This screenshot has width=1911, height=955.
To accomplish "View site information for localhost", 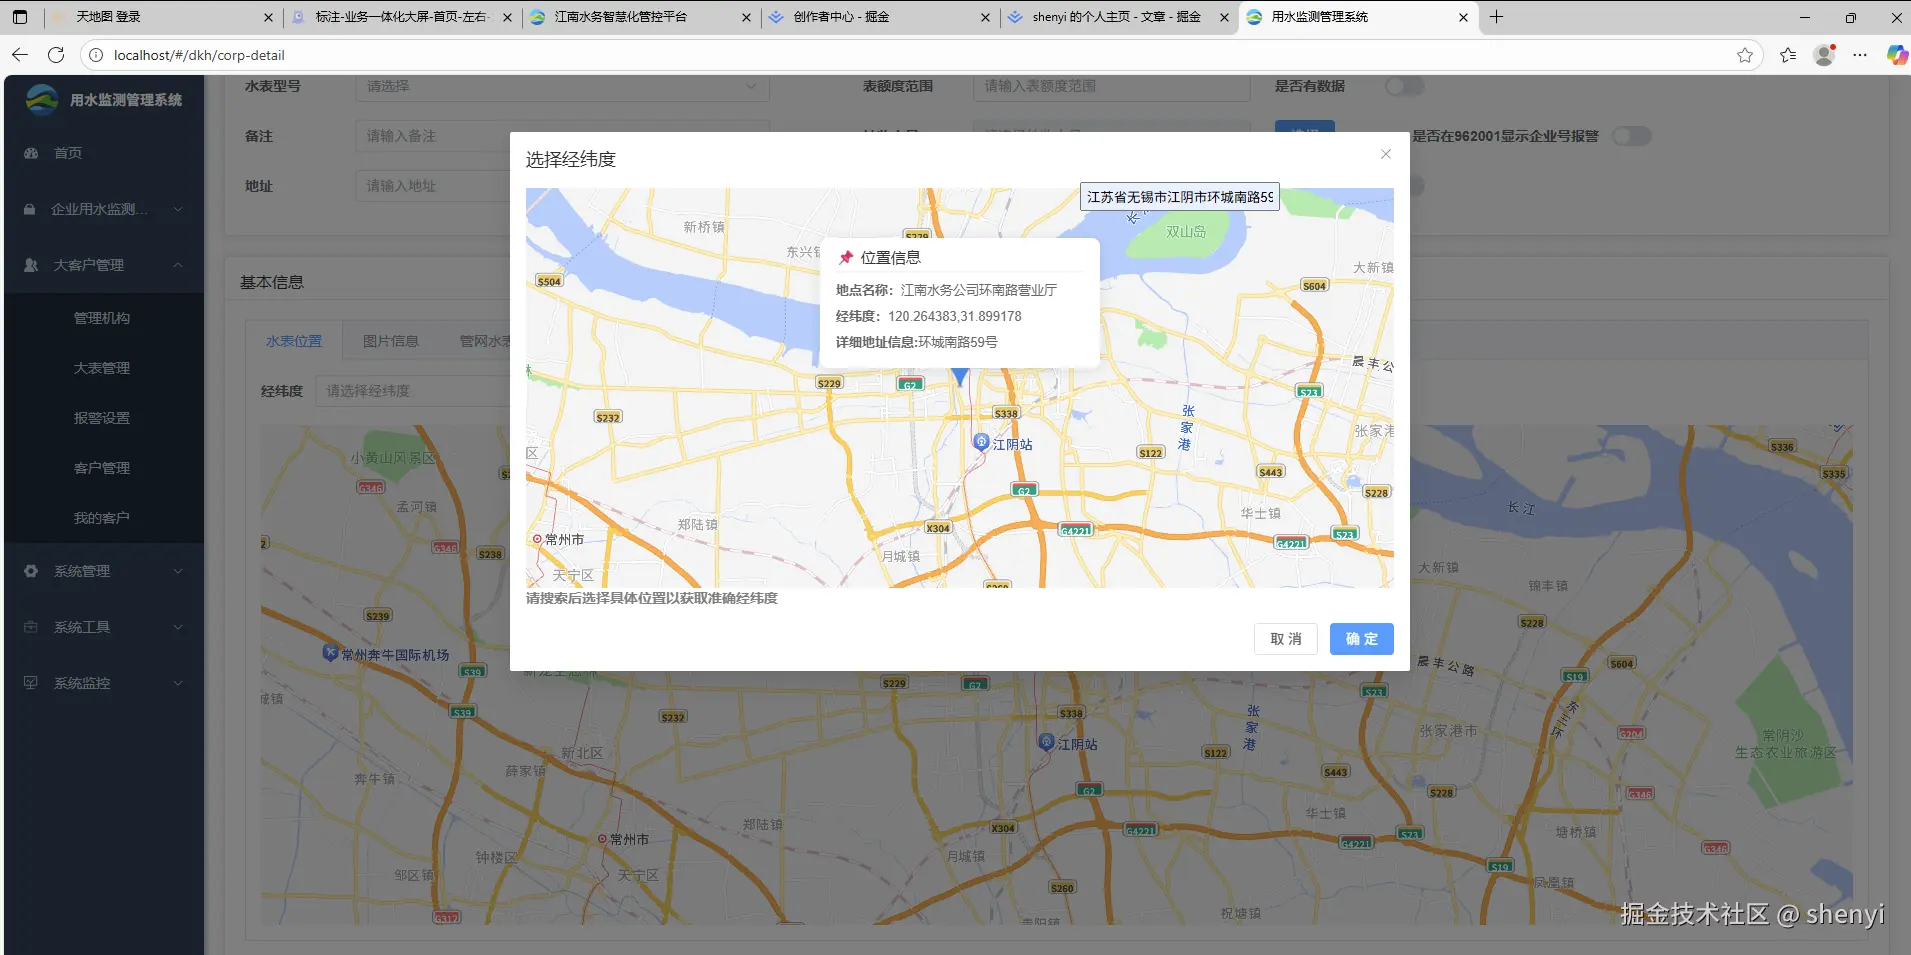I will pos(96,55).
